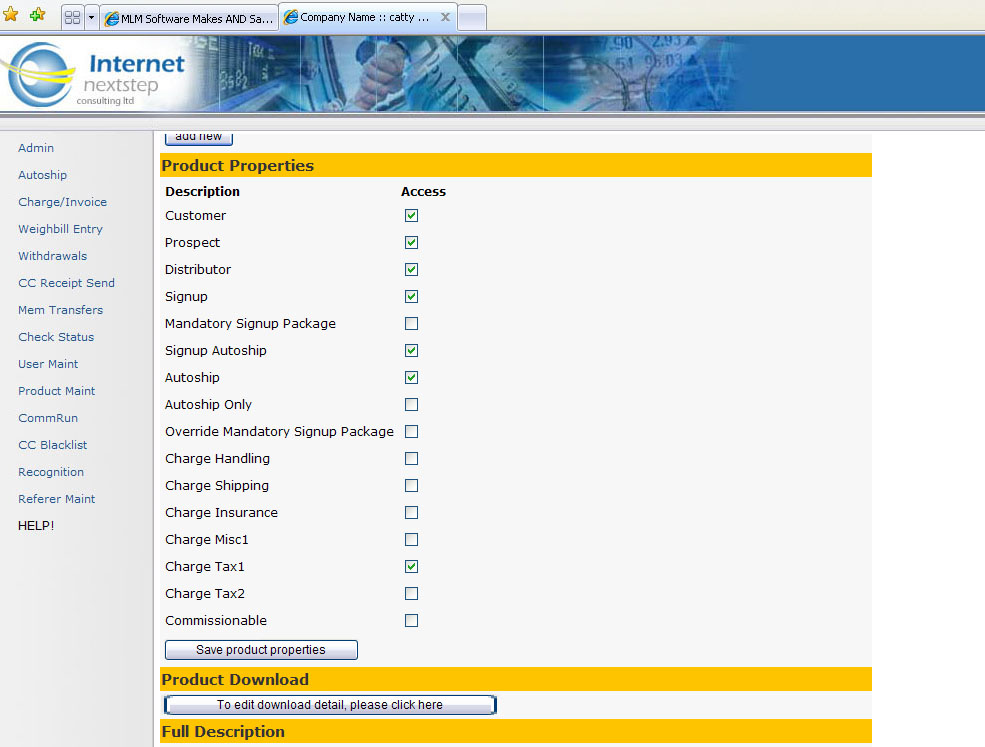Uncheck the Customer access checkbox
Screen dimensions: 985x747
pos(411,215)
